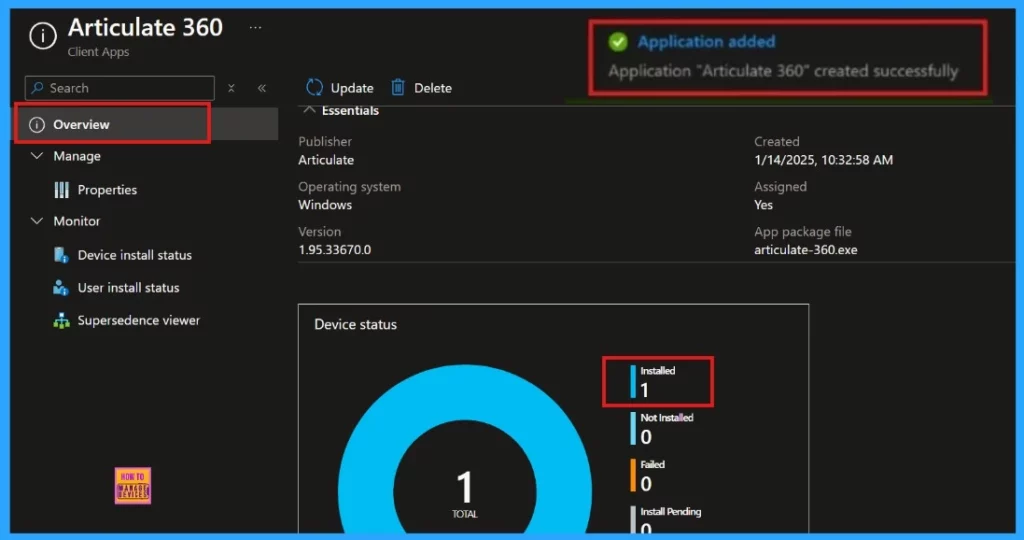Screen dimensions: 1024x540
Task: Open Device install status page
Action: click(135, 255)
